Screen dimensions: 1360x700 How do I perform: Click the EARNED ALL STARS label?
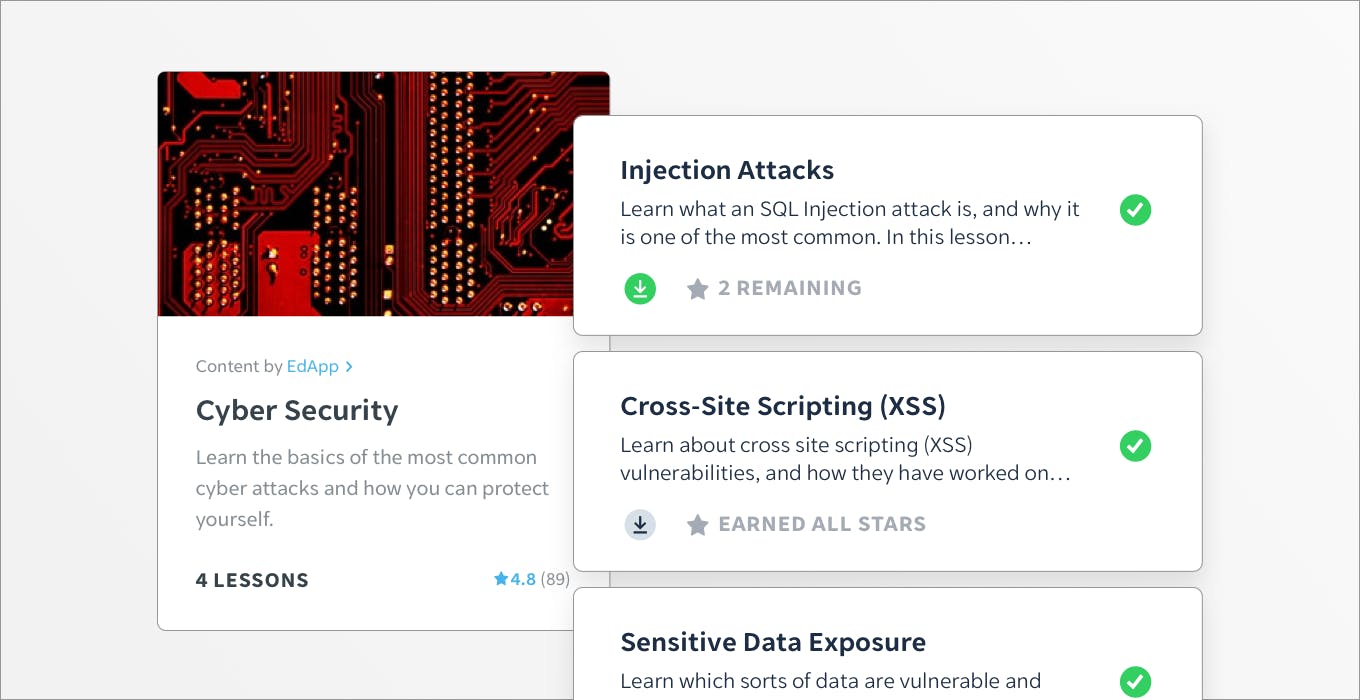822,524
